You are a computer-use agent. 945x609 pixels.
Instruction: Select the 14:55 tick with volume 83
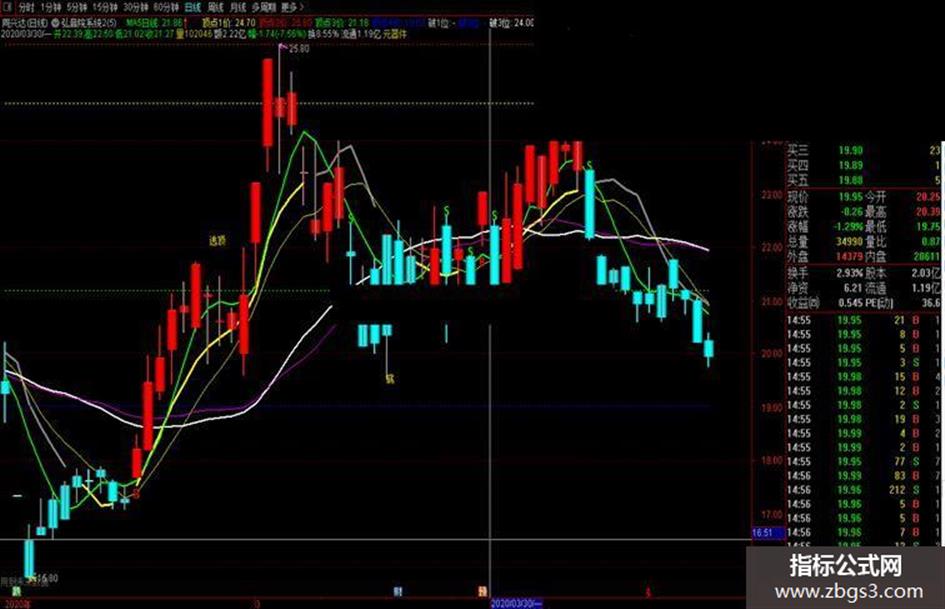[864, 476]
